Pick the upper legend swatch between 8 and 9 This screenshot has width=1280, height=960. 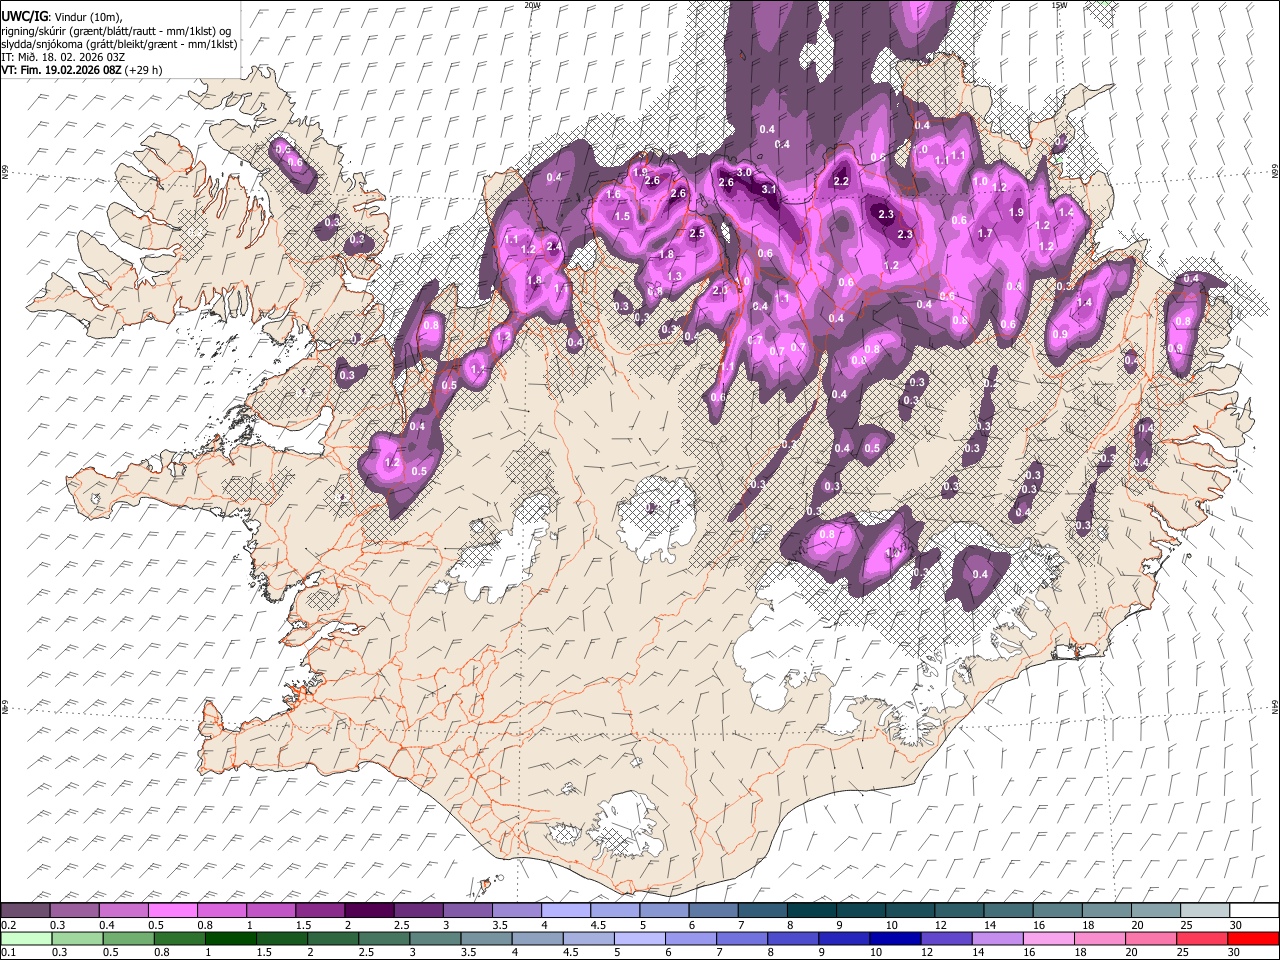(811, 910)
